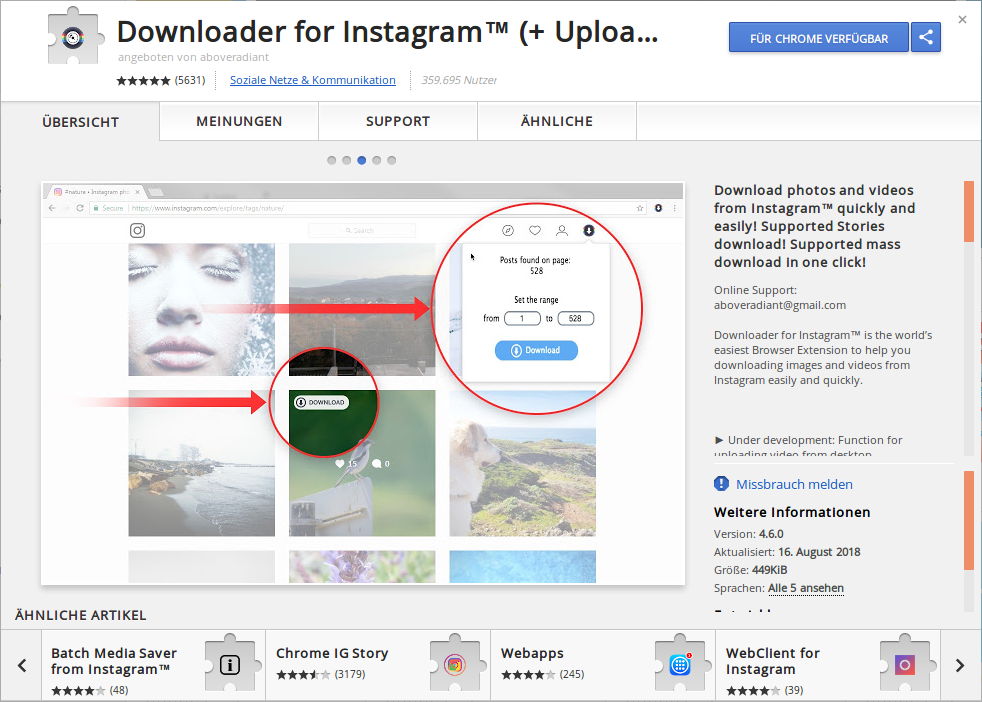The width and height of the screenshot is (982, 702).
Task: Click the share icon button
Action: (x=926, y=38)
